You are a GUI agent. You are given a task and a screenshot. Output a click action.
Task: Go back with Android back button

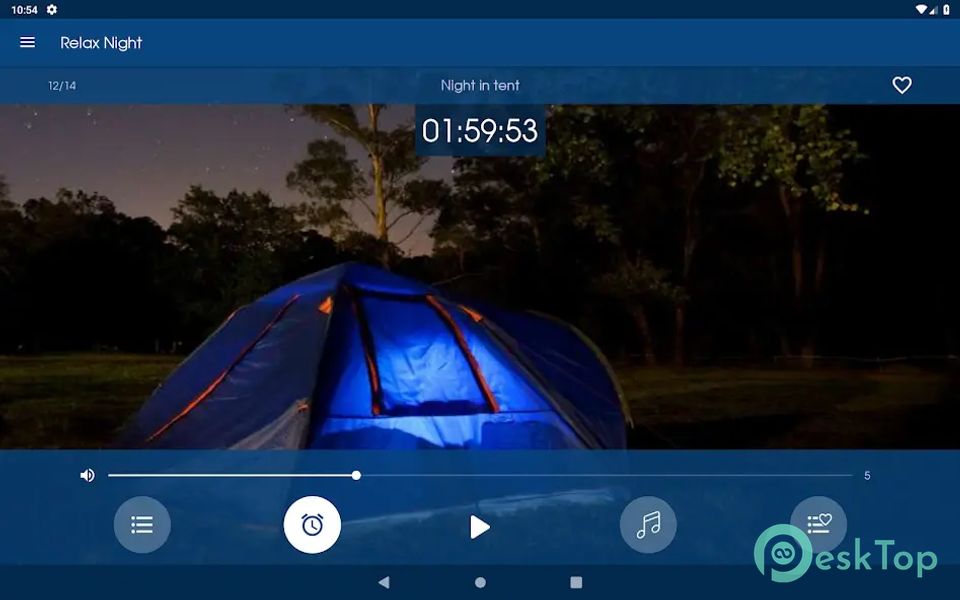(384, 582)
